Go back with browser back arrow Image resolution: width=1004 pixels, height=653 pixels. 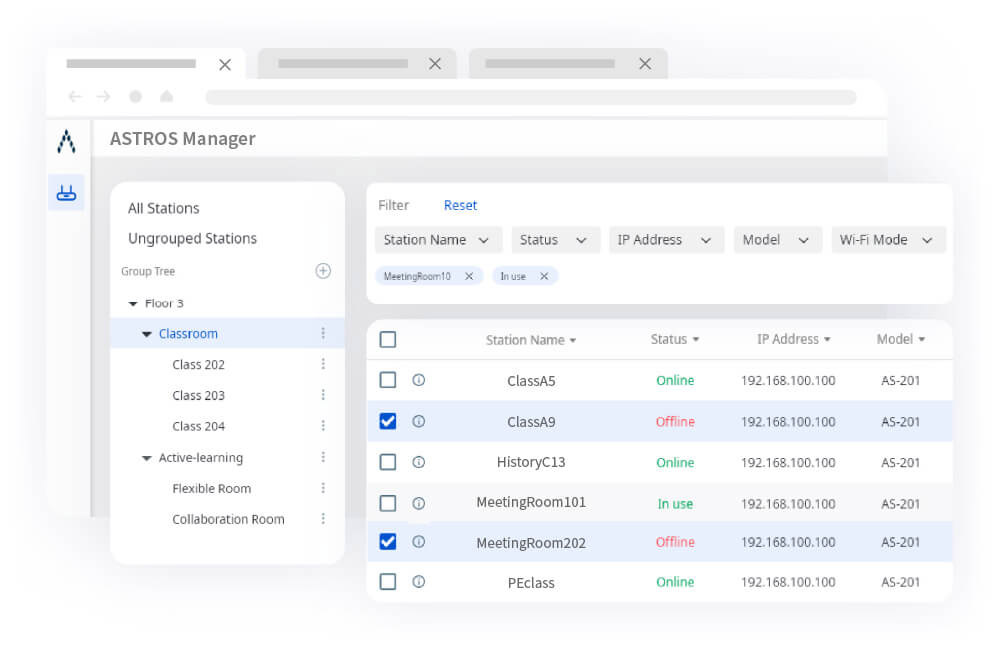click(75, 97)
